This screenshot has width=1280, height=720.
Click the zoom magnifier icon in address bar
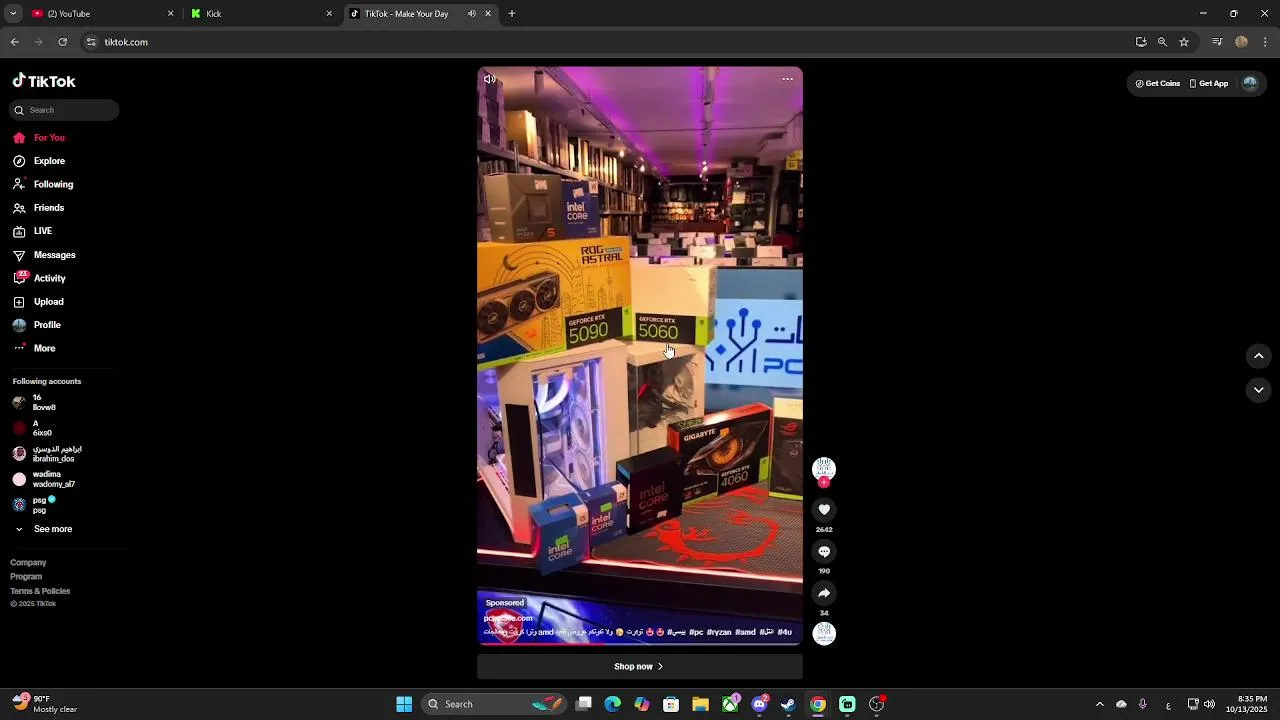tap(1162, 42)
